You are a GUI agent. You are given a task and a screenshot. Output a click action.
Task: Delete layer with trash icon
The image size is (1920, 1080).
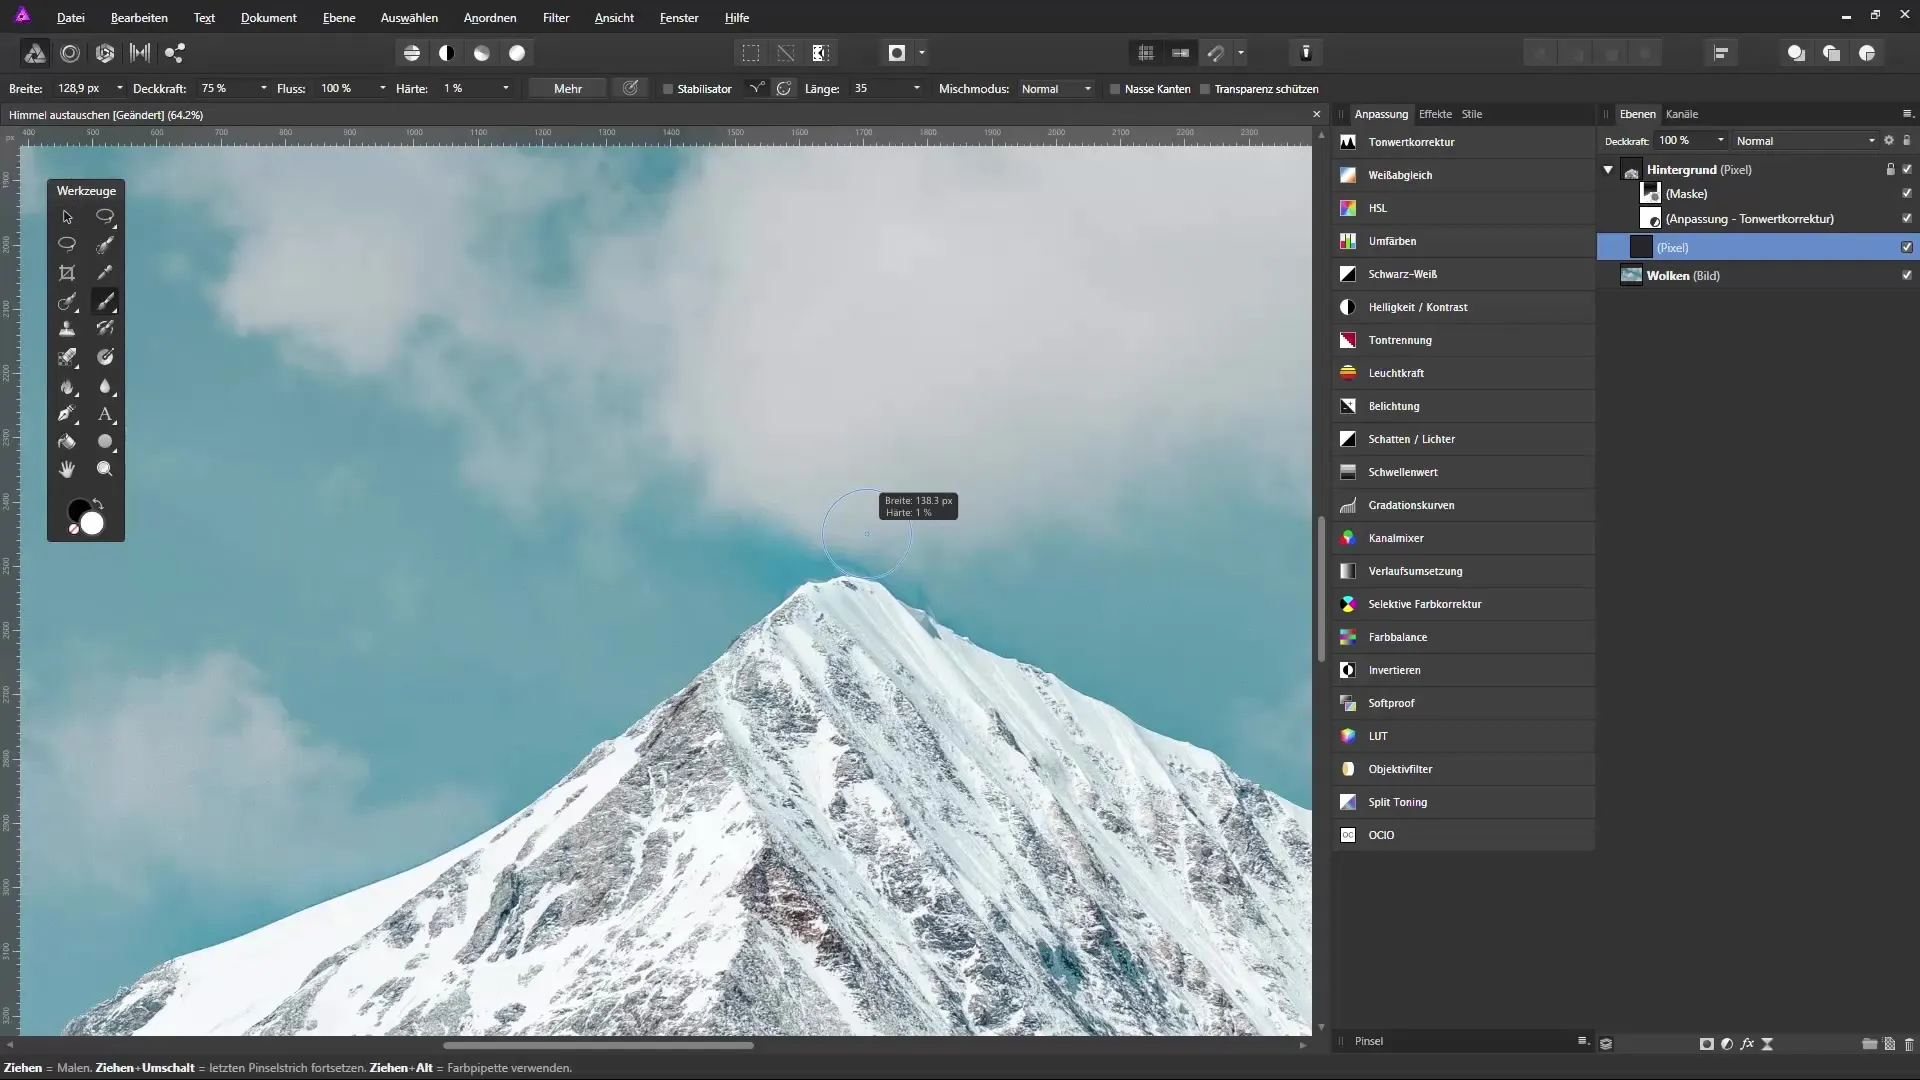click(1909, 1043)
